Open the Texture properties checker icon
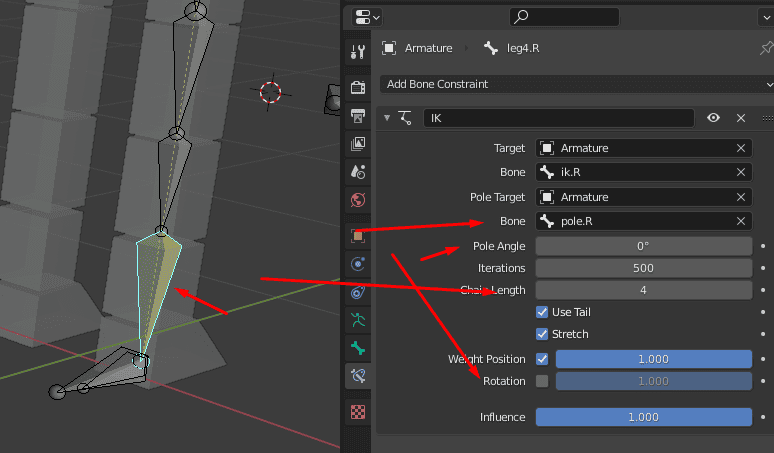Viewport: 774px width, 453px height. click(x=358, y=411)
